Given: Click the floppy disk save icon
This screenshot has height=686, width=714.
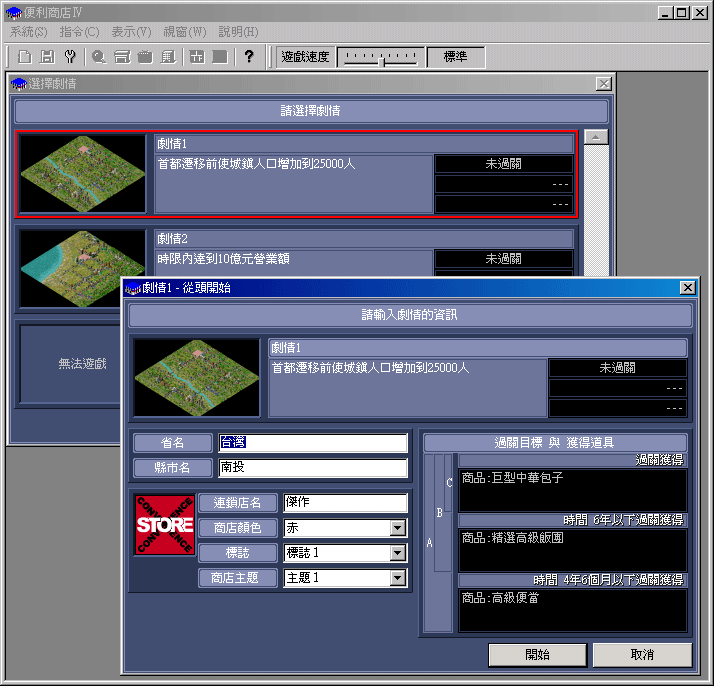Looking at the screenshot, I should point(47,57).
